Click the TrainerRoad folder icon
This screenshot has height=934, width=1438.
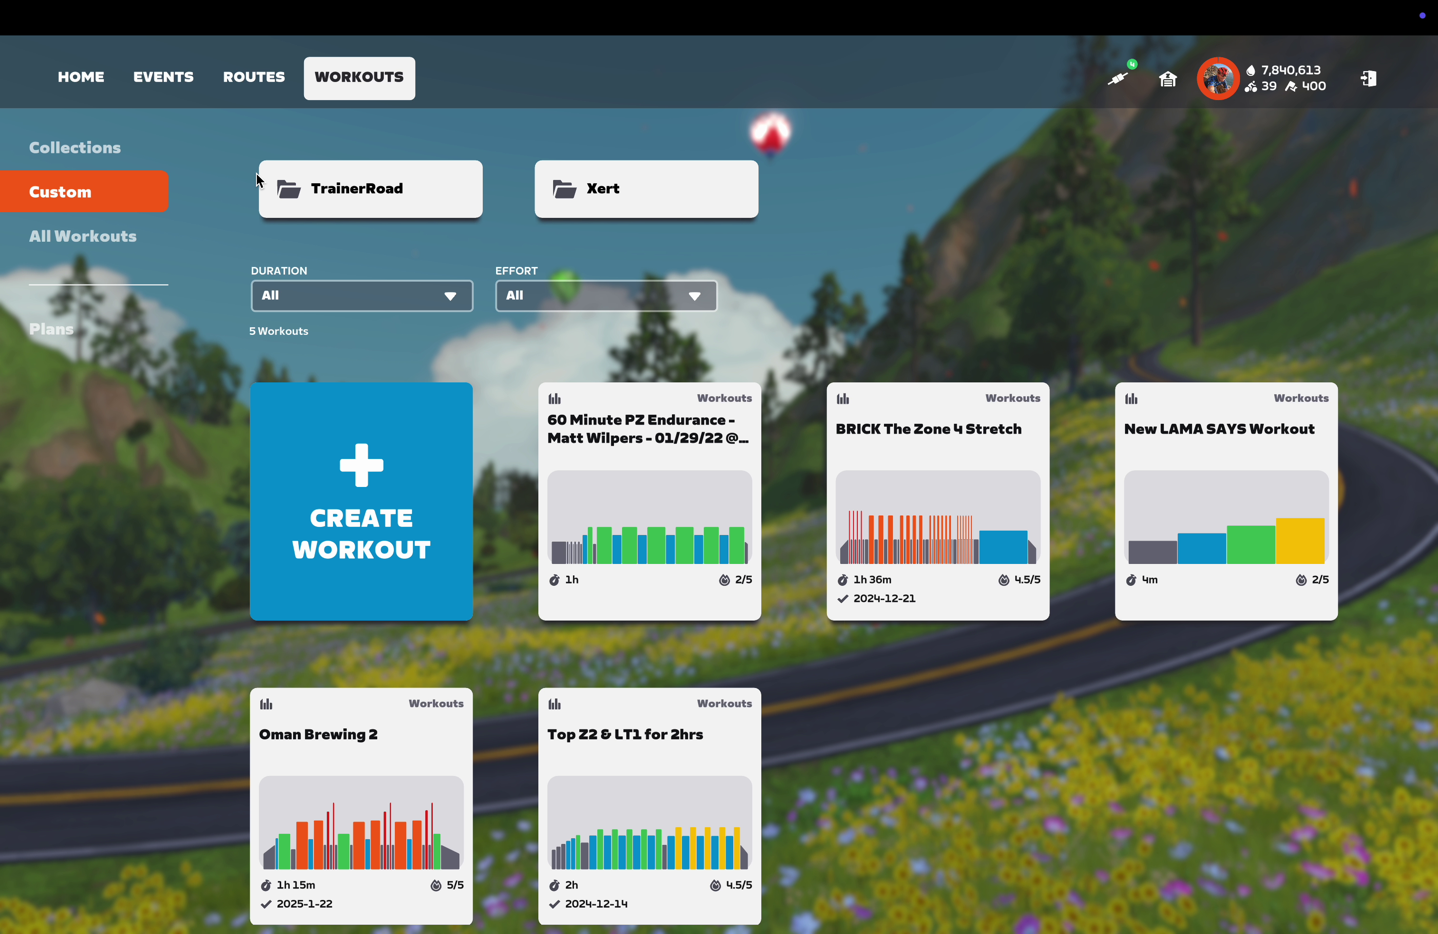289,189
